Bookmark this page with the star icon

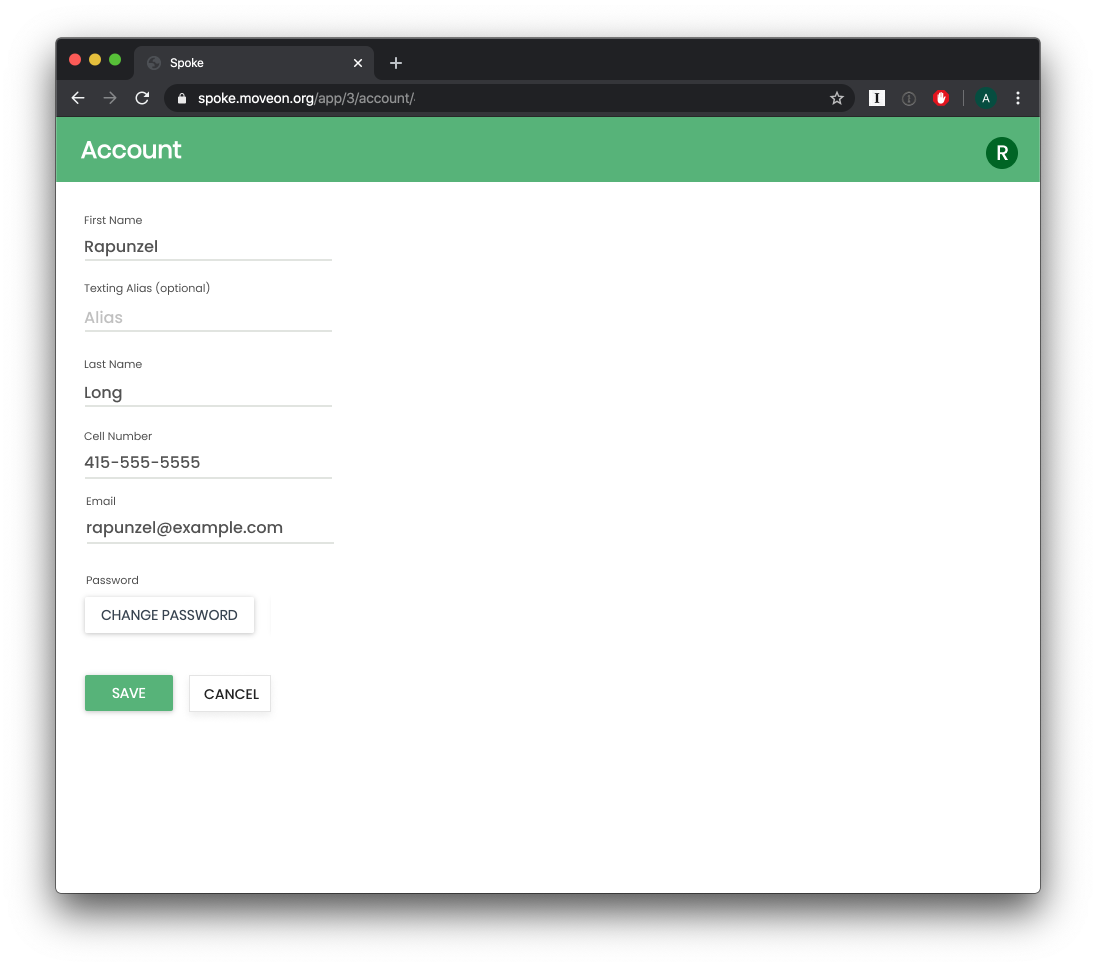pyautogui.click(x=837, y=99)
